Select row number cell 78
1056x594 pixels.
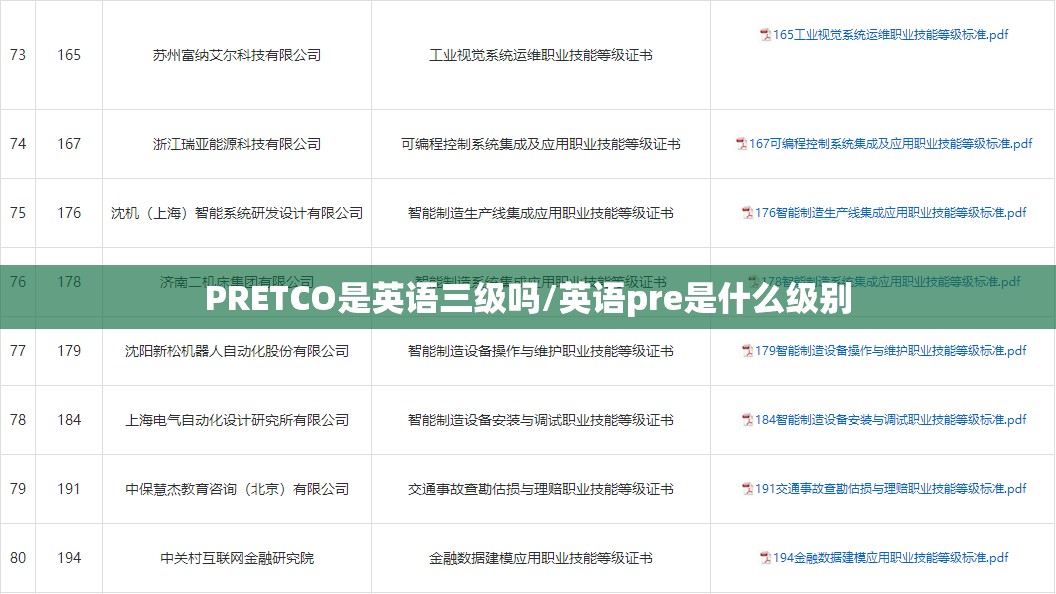(x=18, y=420)
